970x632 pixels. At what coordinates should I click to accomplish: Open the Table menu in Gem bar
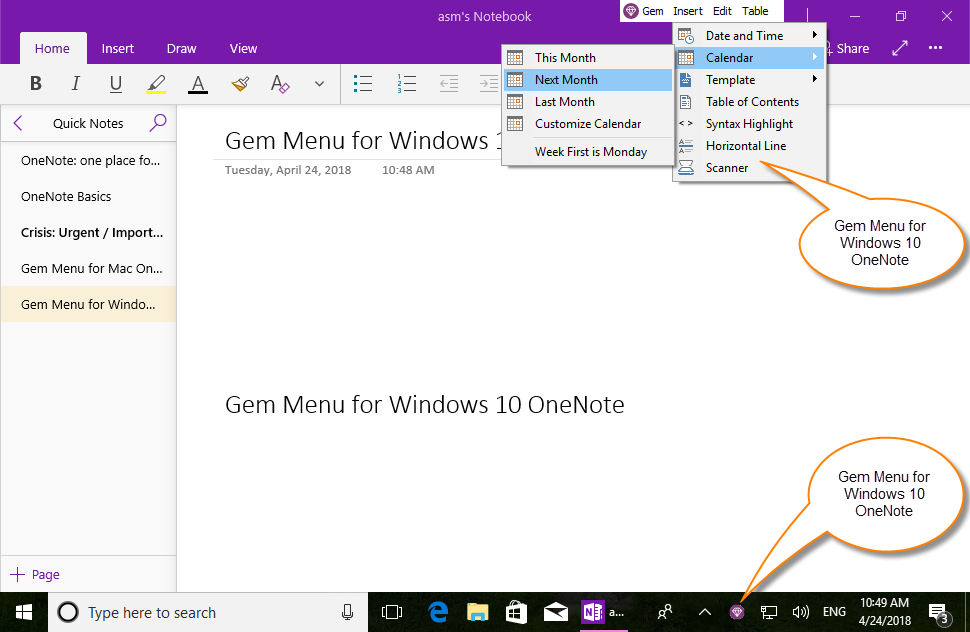click(755, 11)
